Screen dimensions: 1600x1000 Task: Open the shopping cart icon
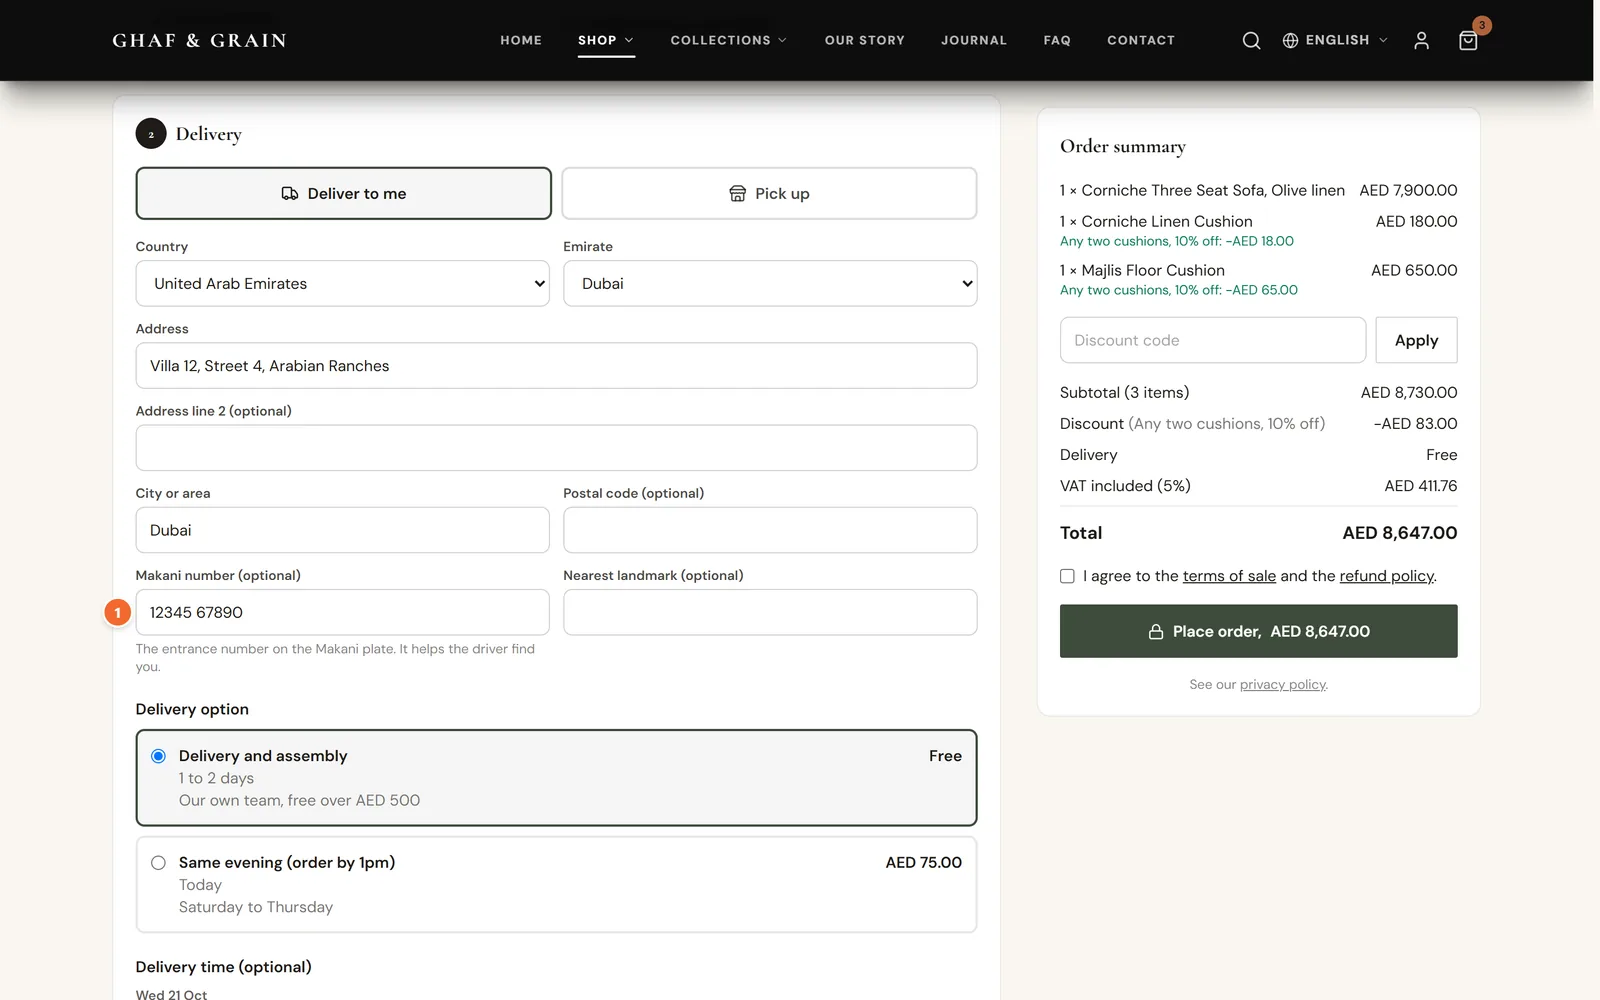[x=1468, y=40]
